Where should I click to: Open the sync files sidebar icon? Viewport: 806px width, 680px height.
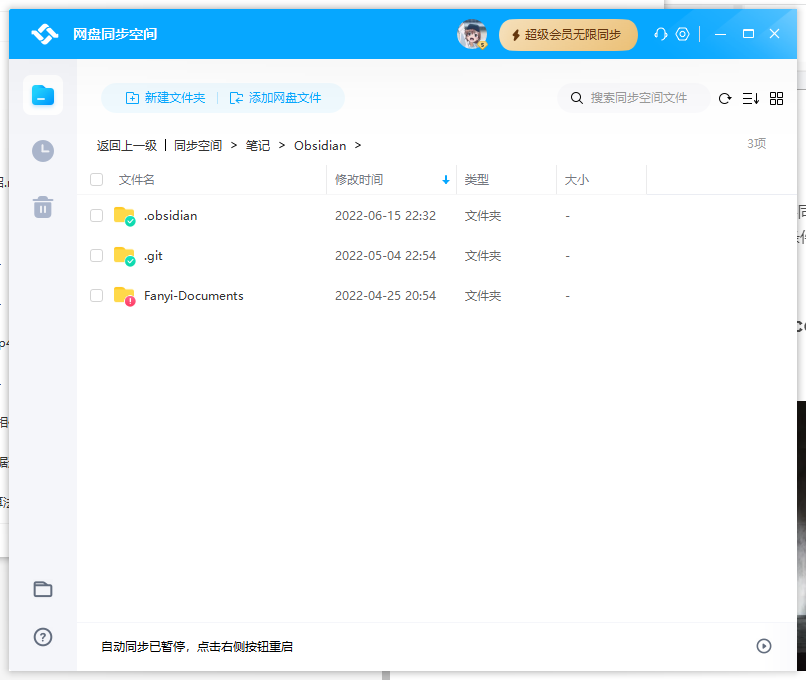point(43,95)
